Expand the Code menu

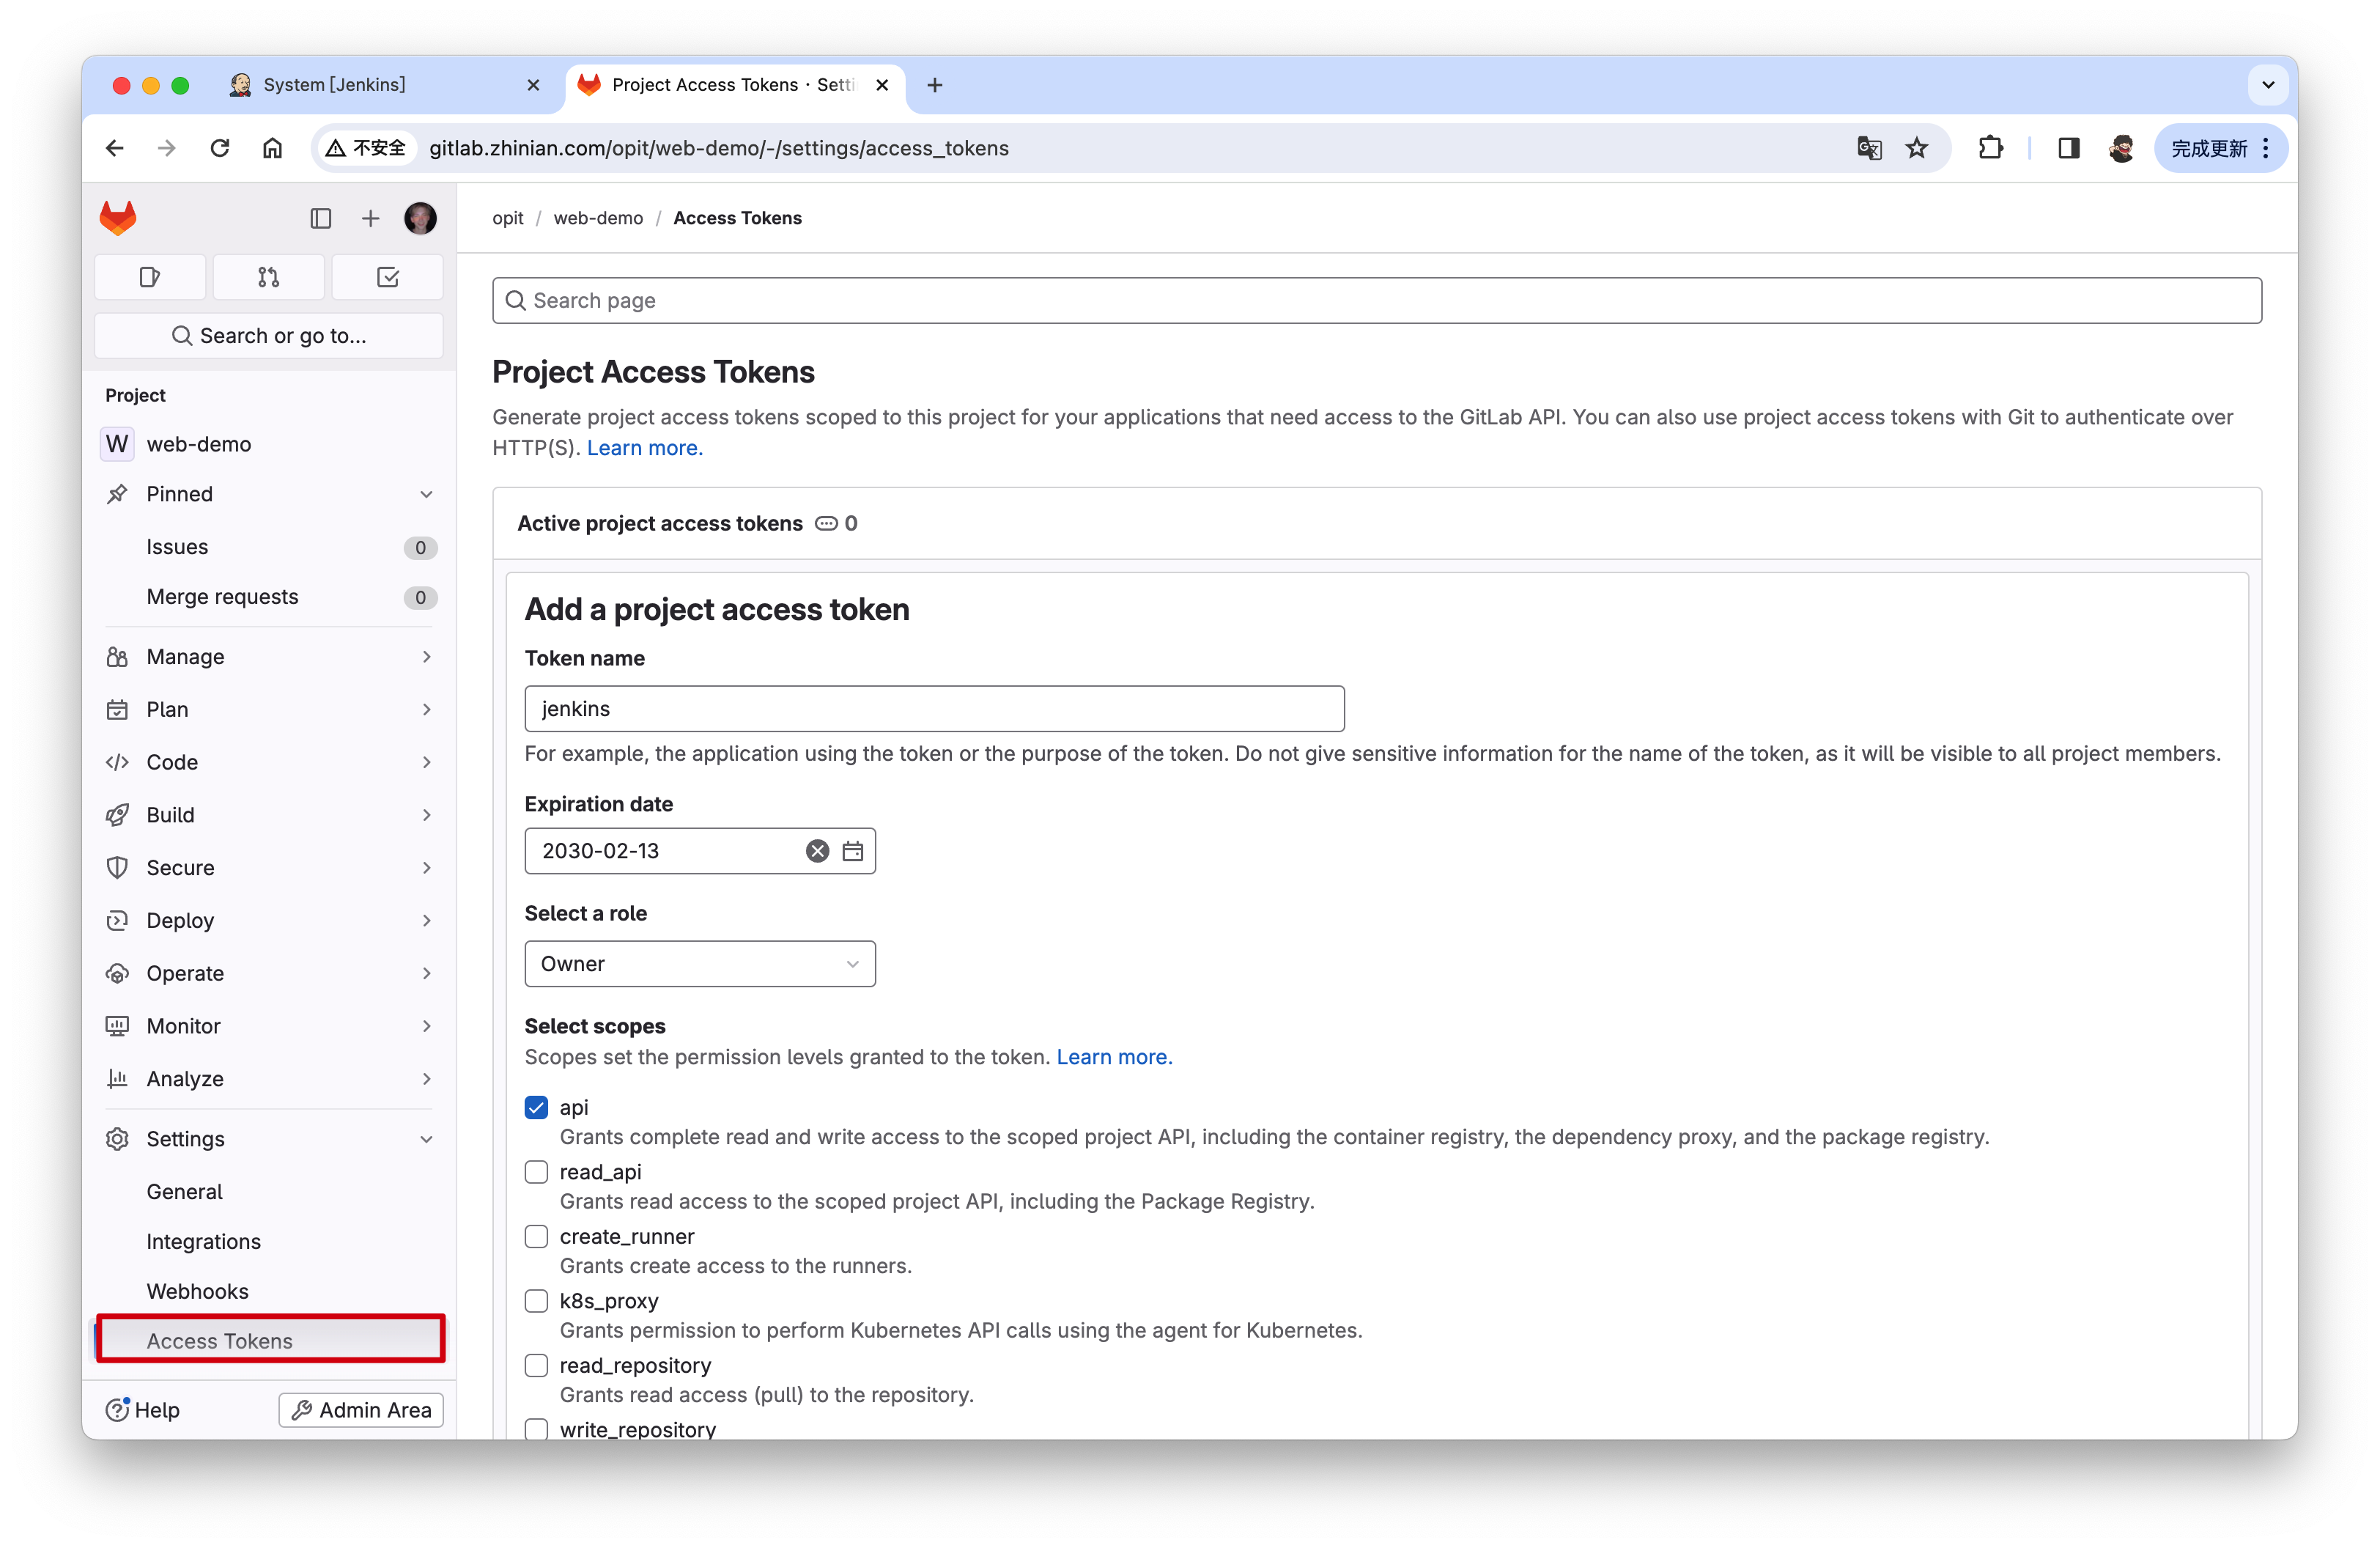(x=270, y=762)
